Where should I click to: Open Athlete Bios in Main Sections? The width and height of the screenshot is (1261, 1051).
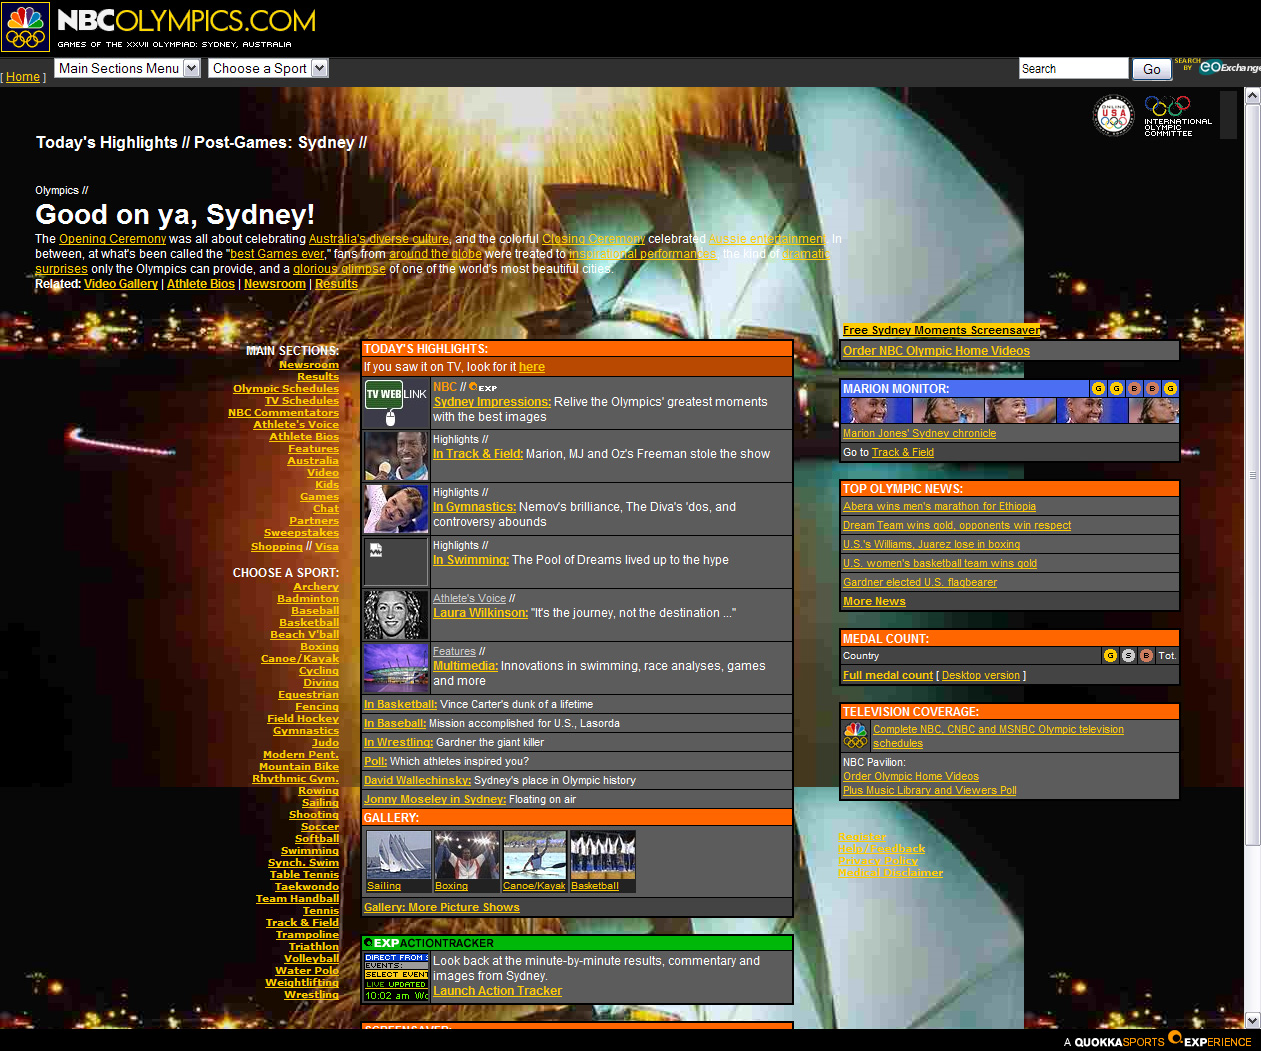(x=304, y=437)
